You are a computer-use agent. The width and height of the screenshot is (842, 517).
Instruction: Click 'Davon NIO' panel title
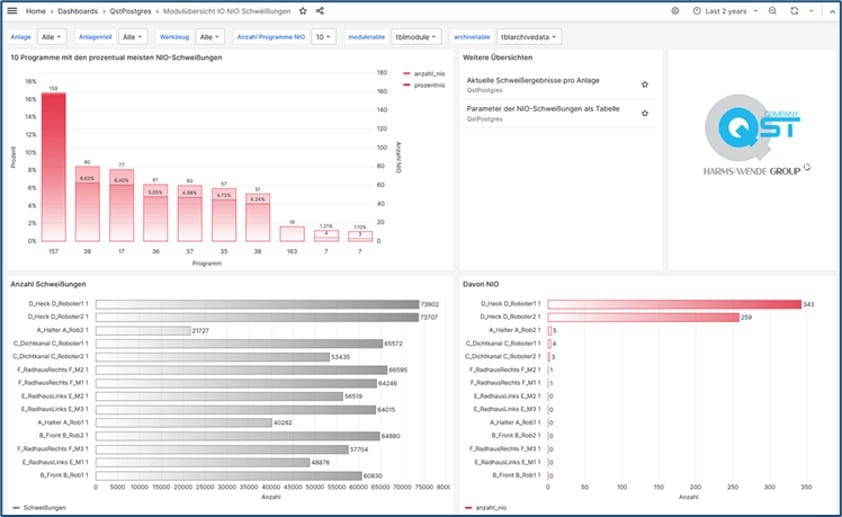tap(481, 284)
